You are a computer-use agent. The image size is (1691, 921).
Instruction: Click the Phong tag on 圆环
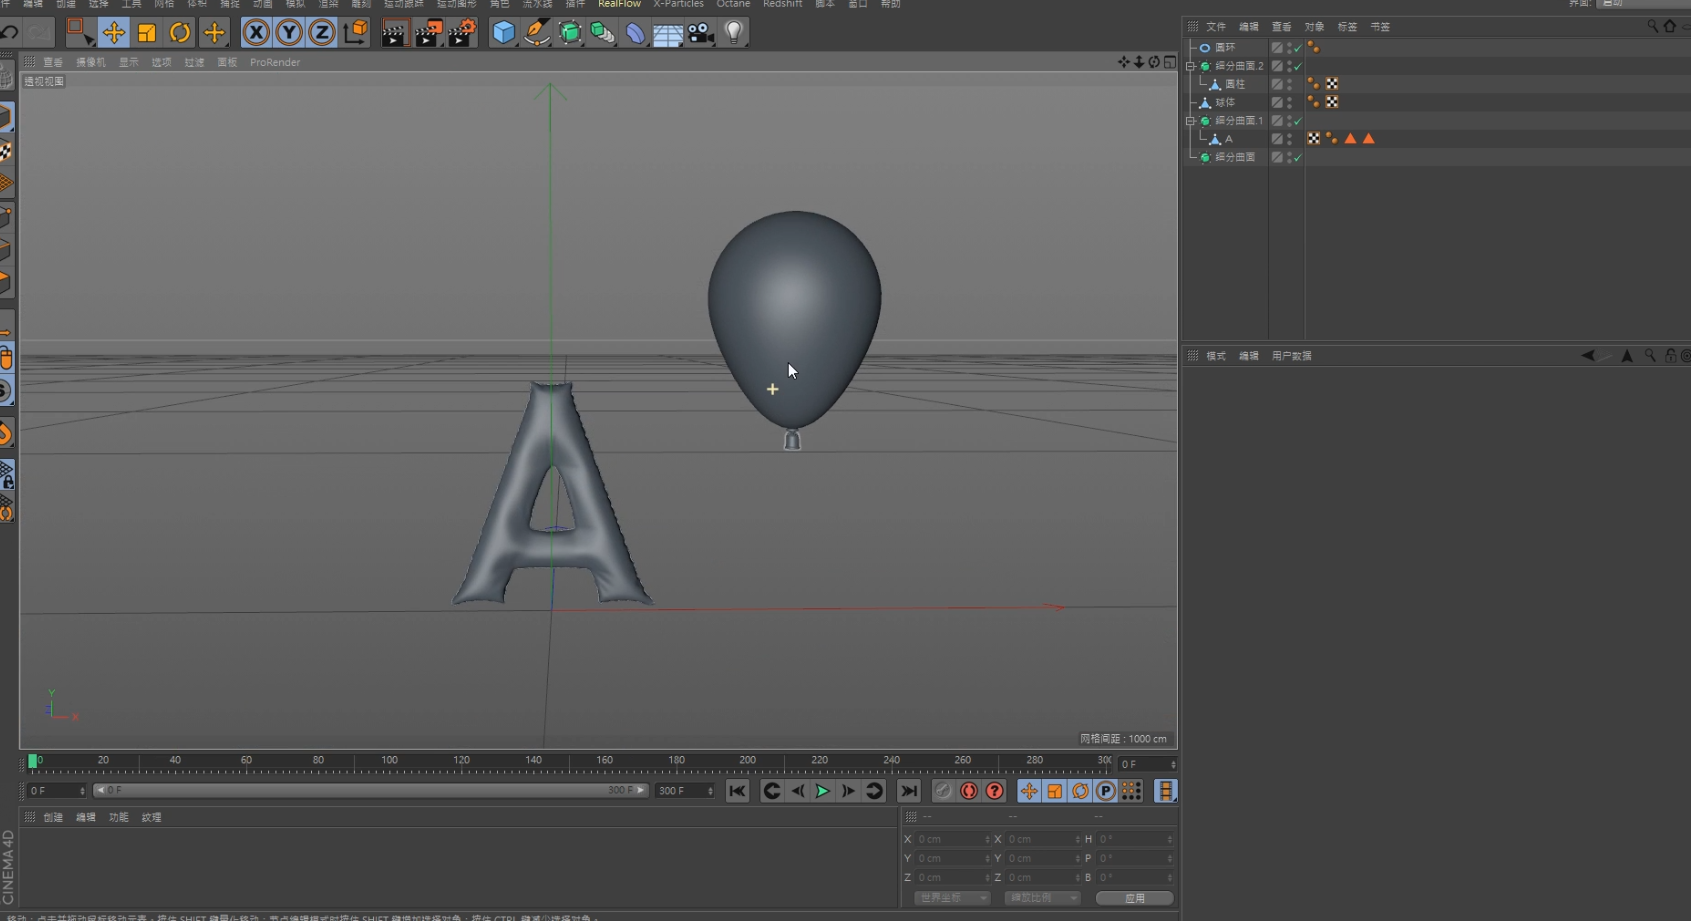[x=1313, y=48]
